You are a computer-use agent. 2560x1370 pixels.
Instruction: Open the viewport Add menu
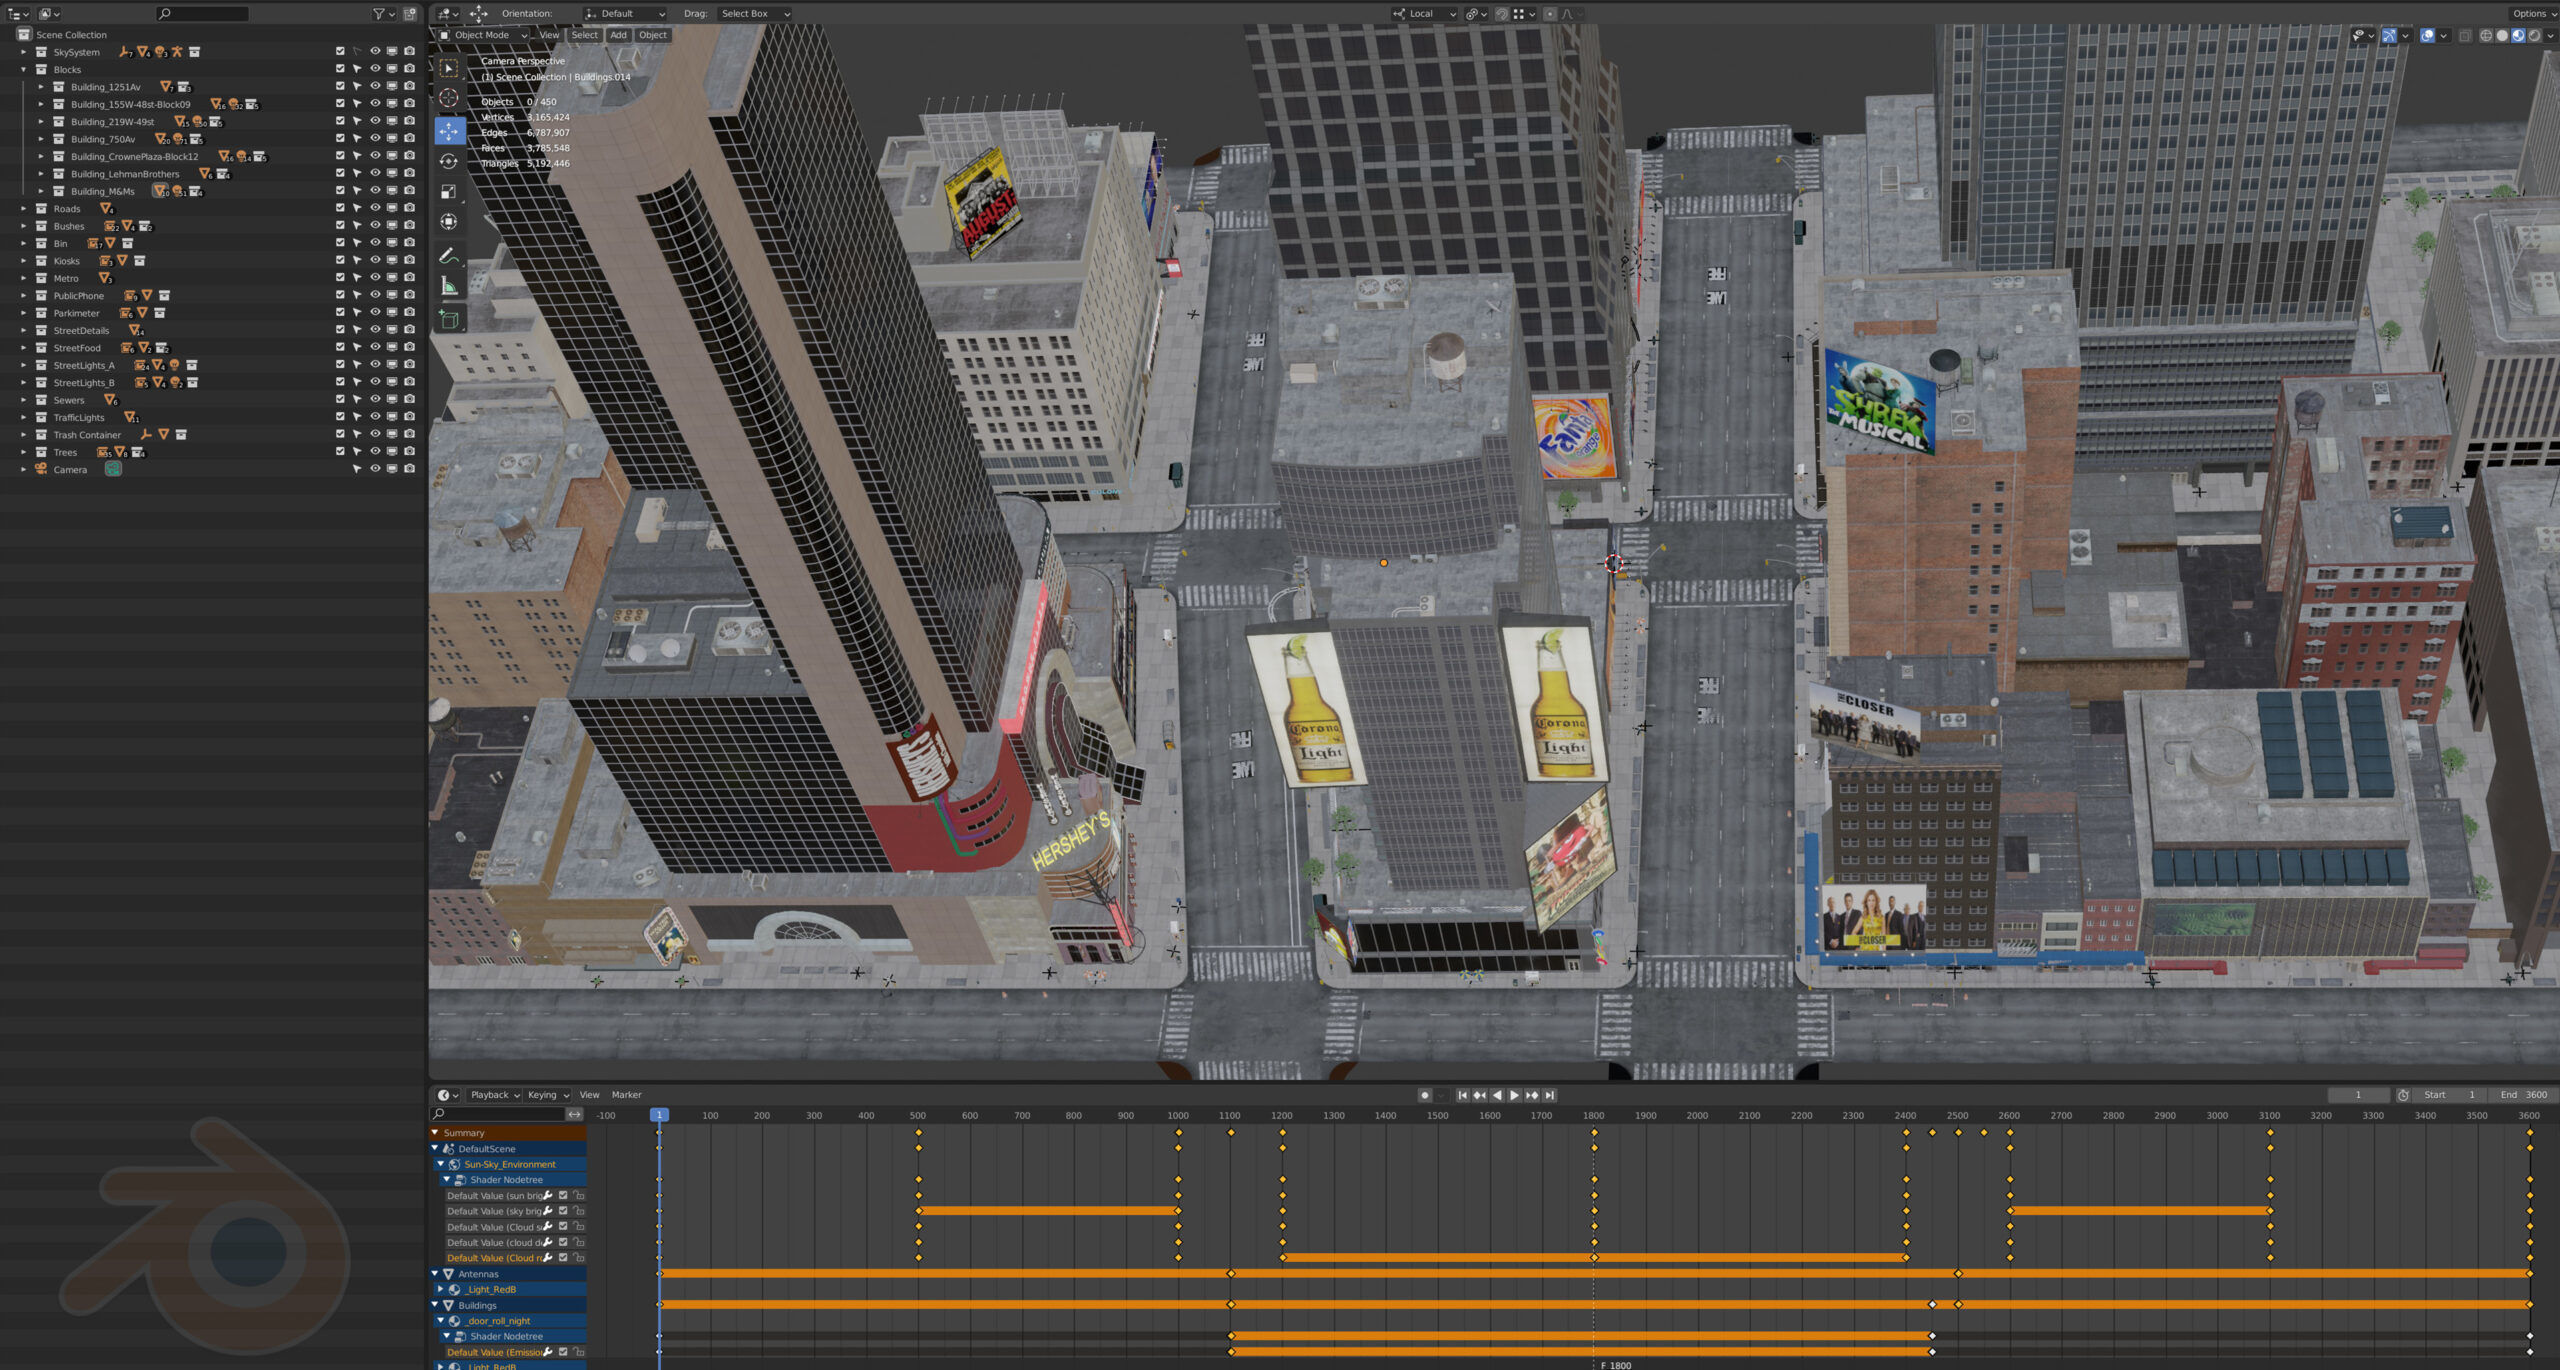618,35
